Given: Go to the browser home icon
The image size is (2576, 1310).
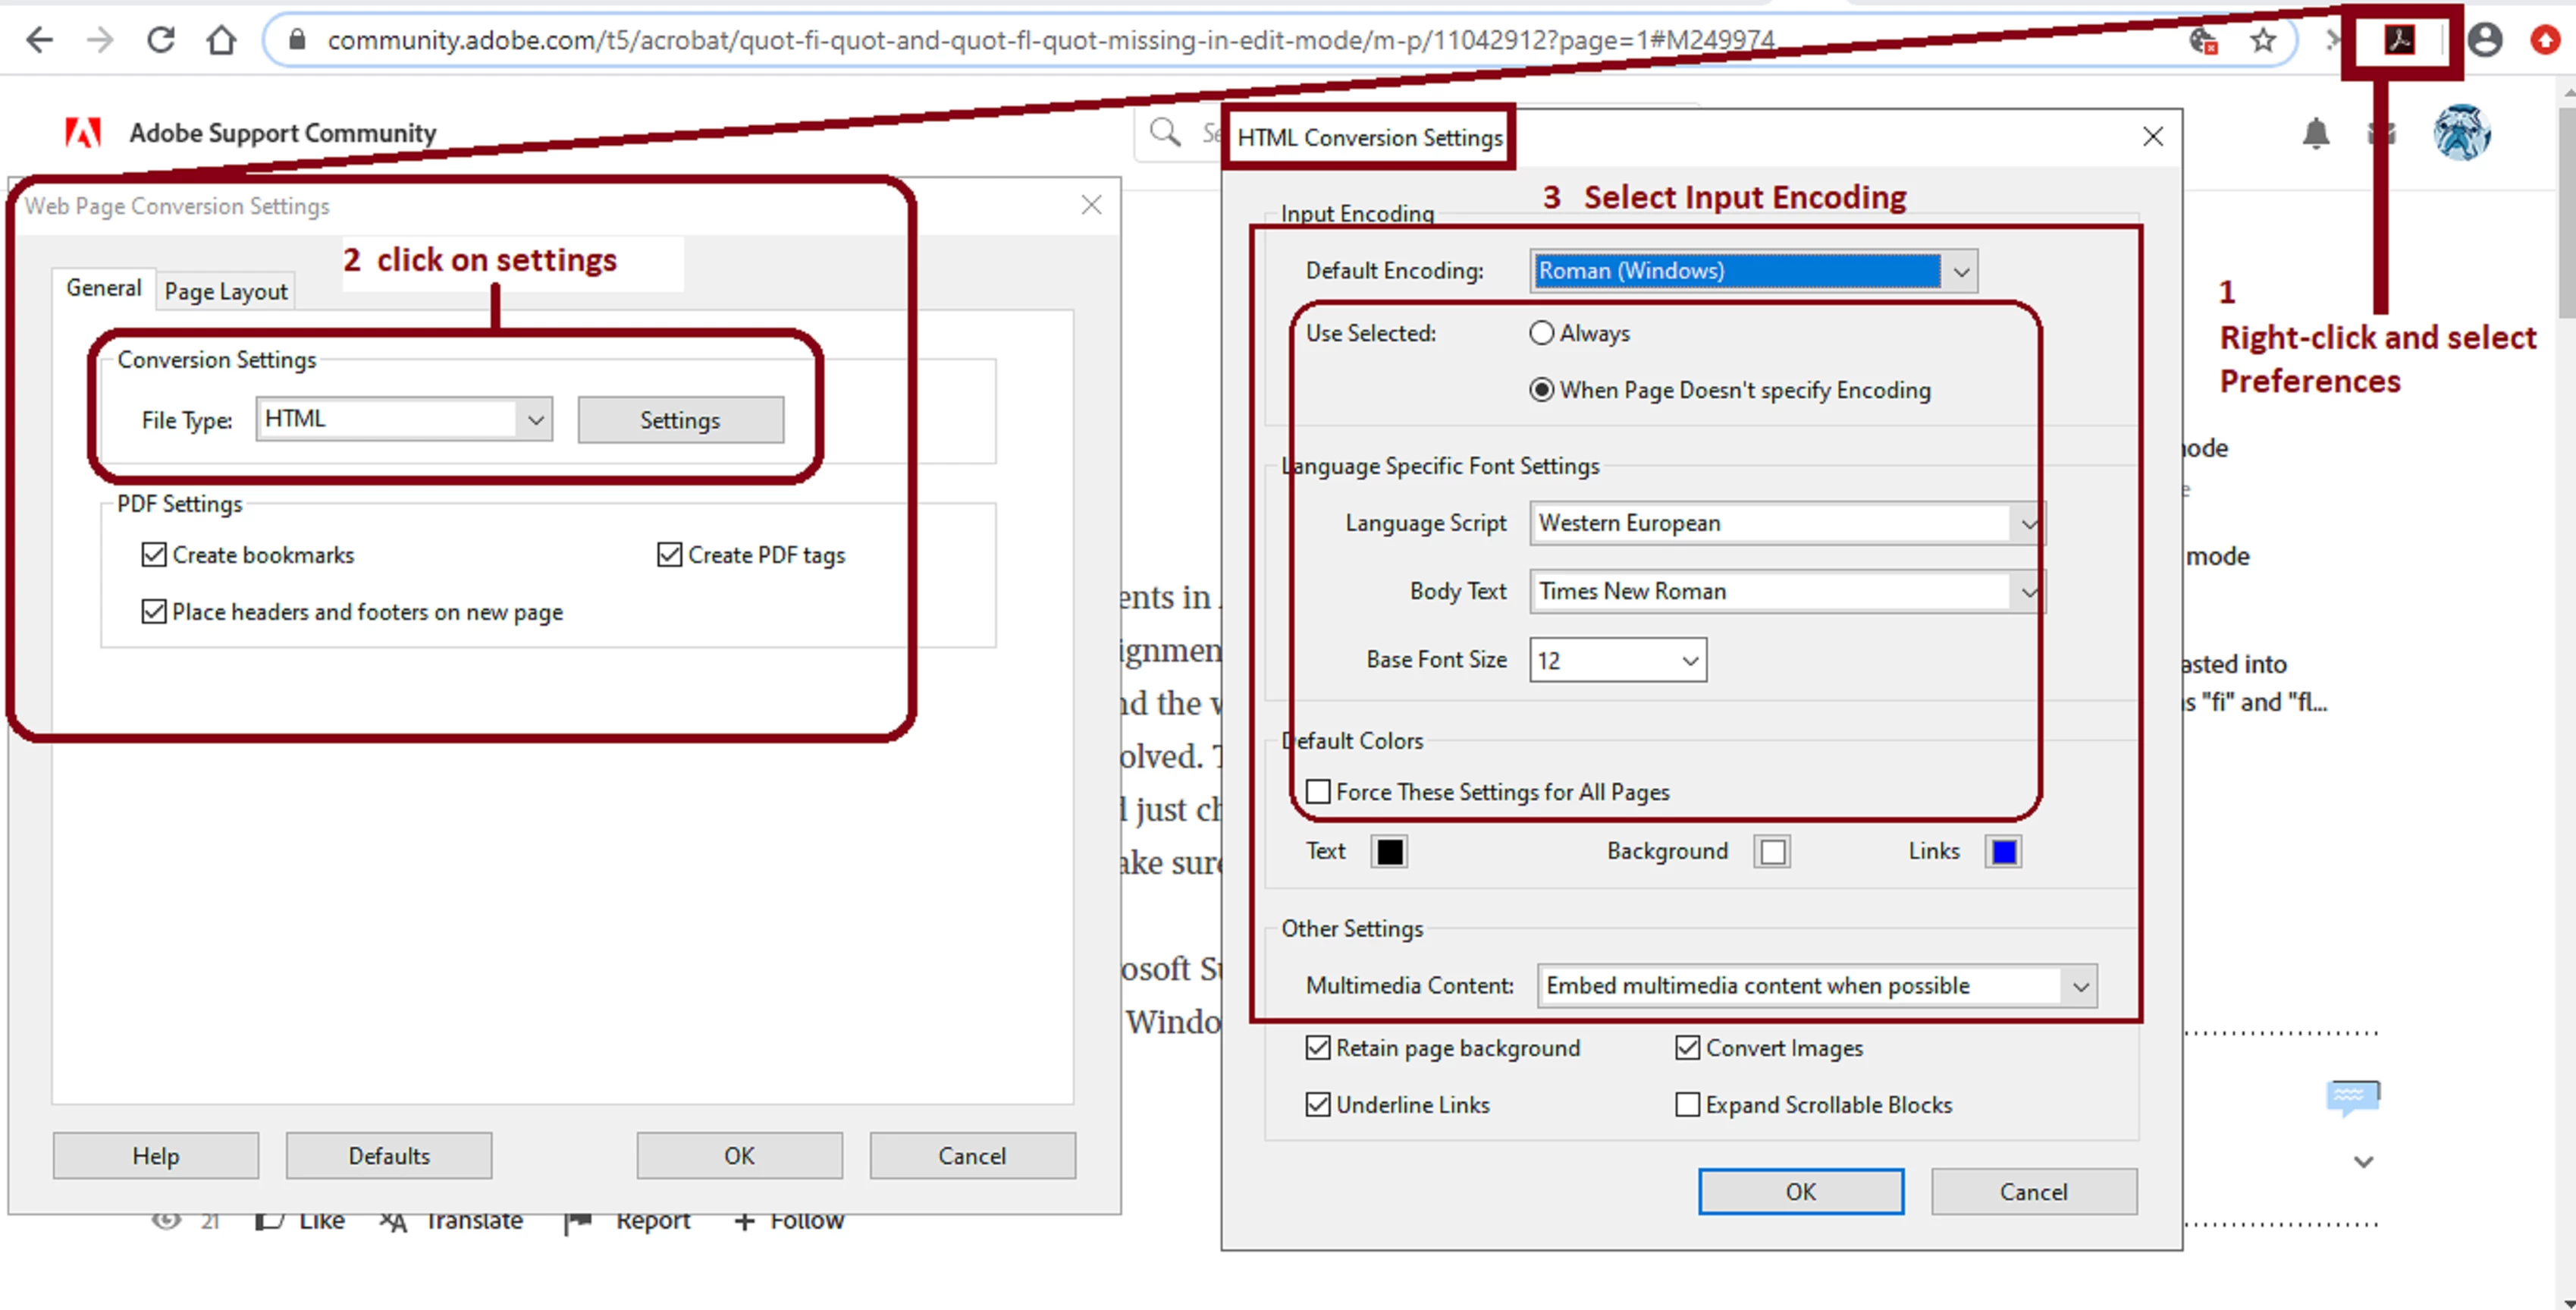Looking at the screenshot, I should (221, 40).
